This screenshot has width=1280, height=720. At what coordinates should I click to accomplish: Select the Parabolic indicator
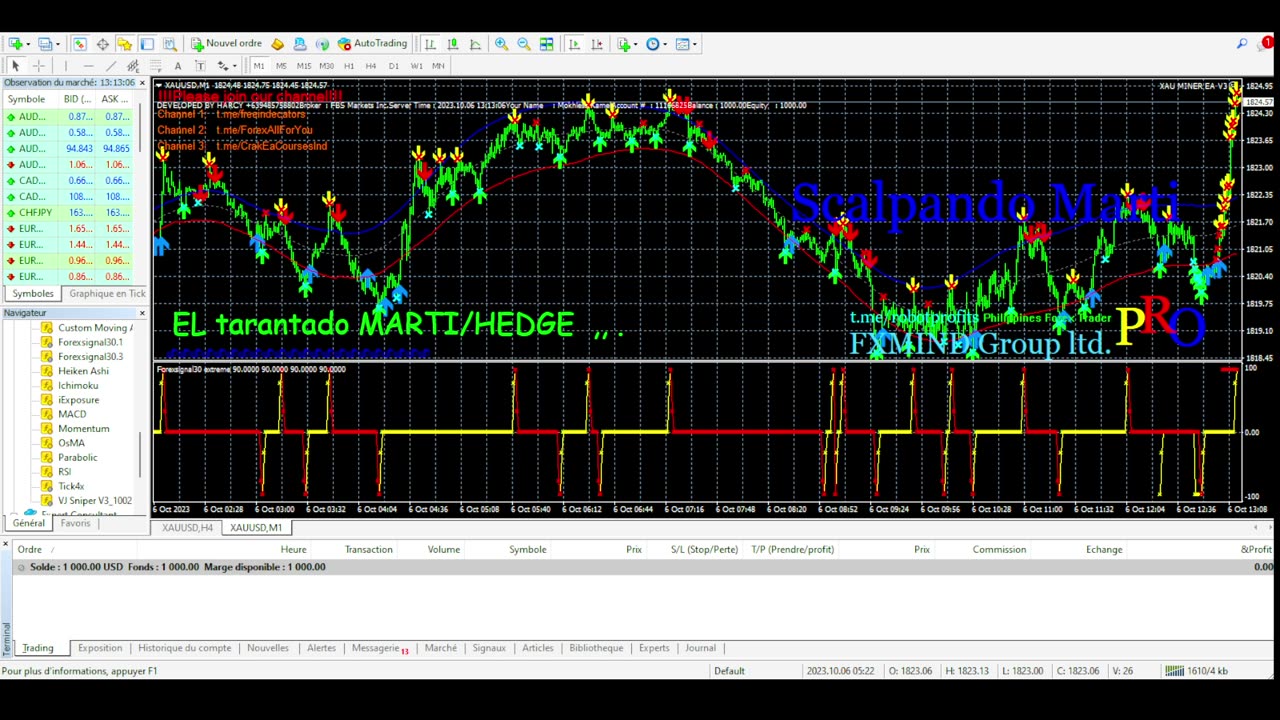pos(77,458)
